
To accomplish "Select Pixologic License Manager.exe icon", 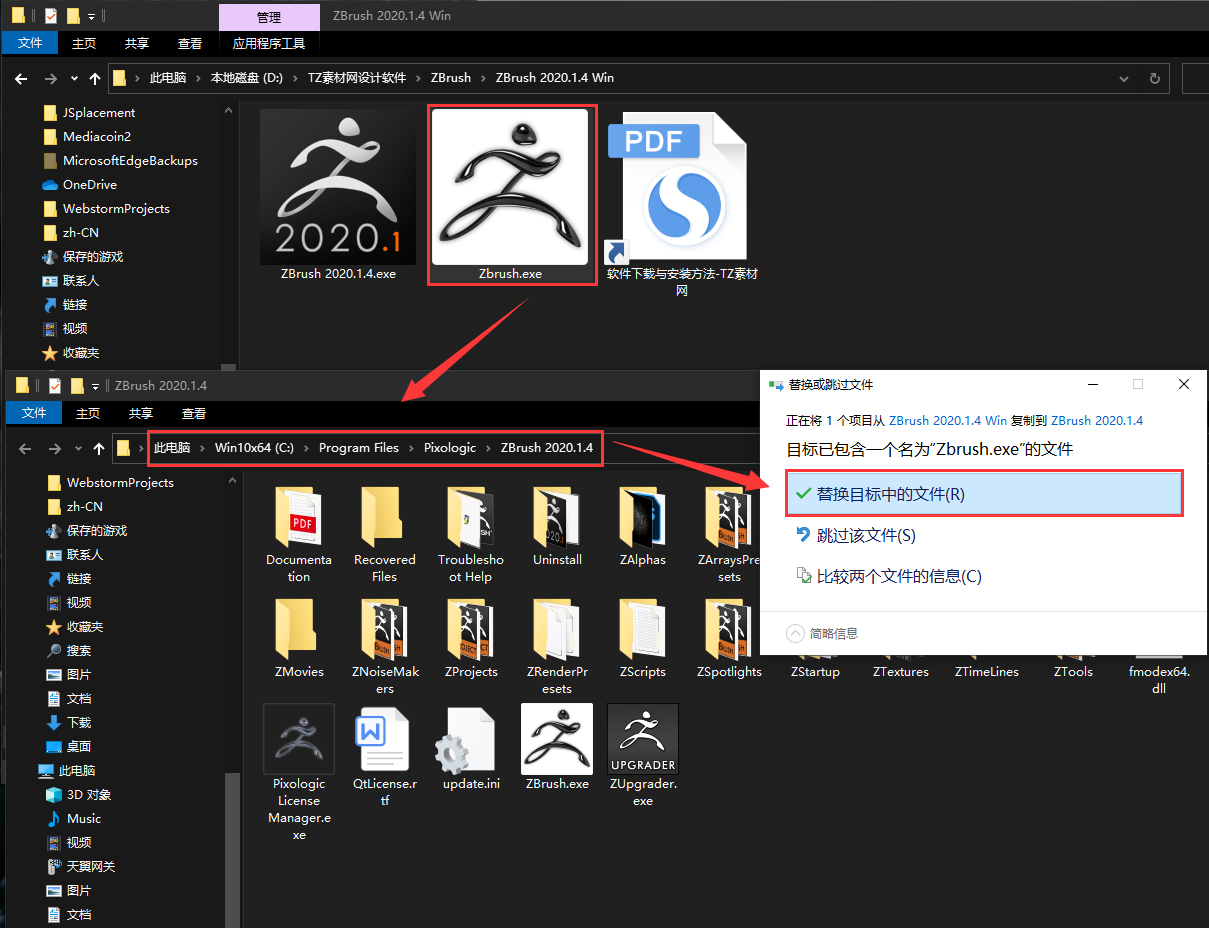I will pyautogui.click(x=299, y=739).
